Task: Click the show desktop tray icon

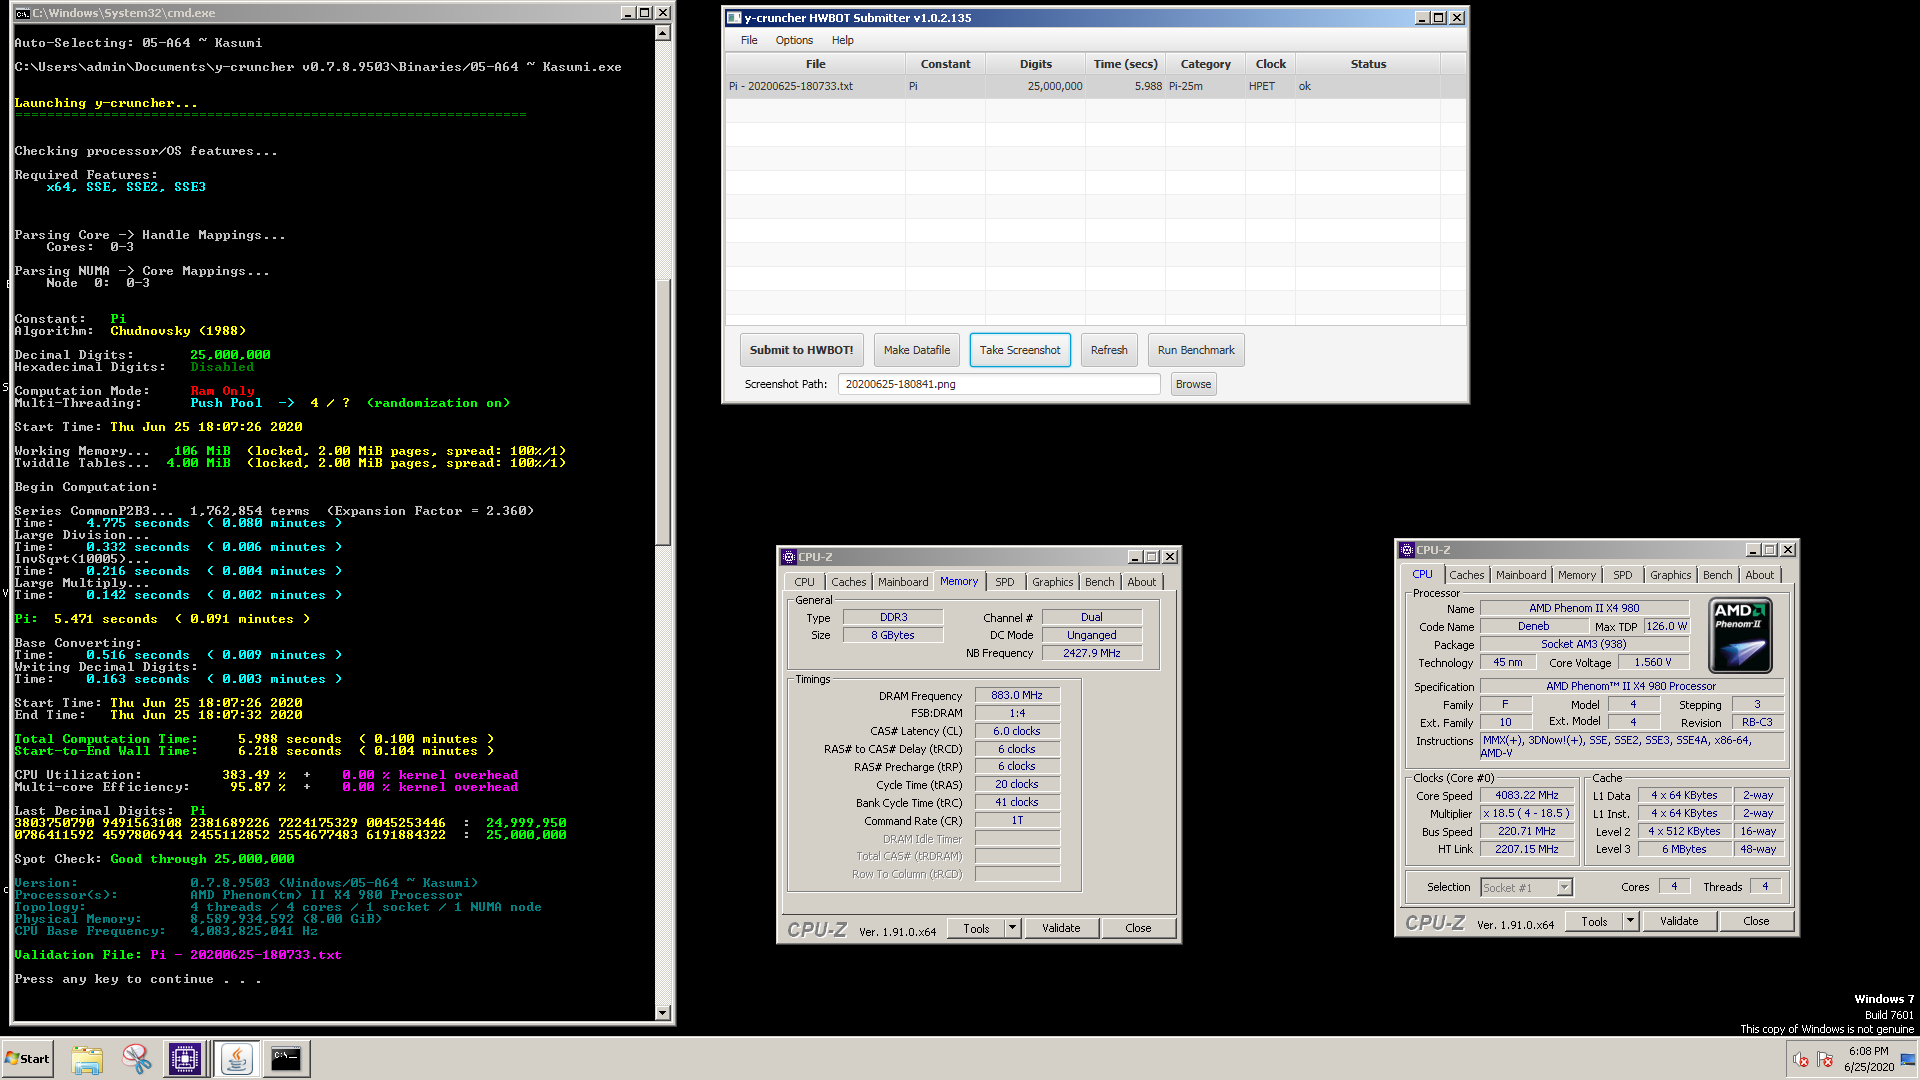Action: tap(1909, 1059)
